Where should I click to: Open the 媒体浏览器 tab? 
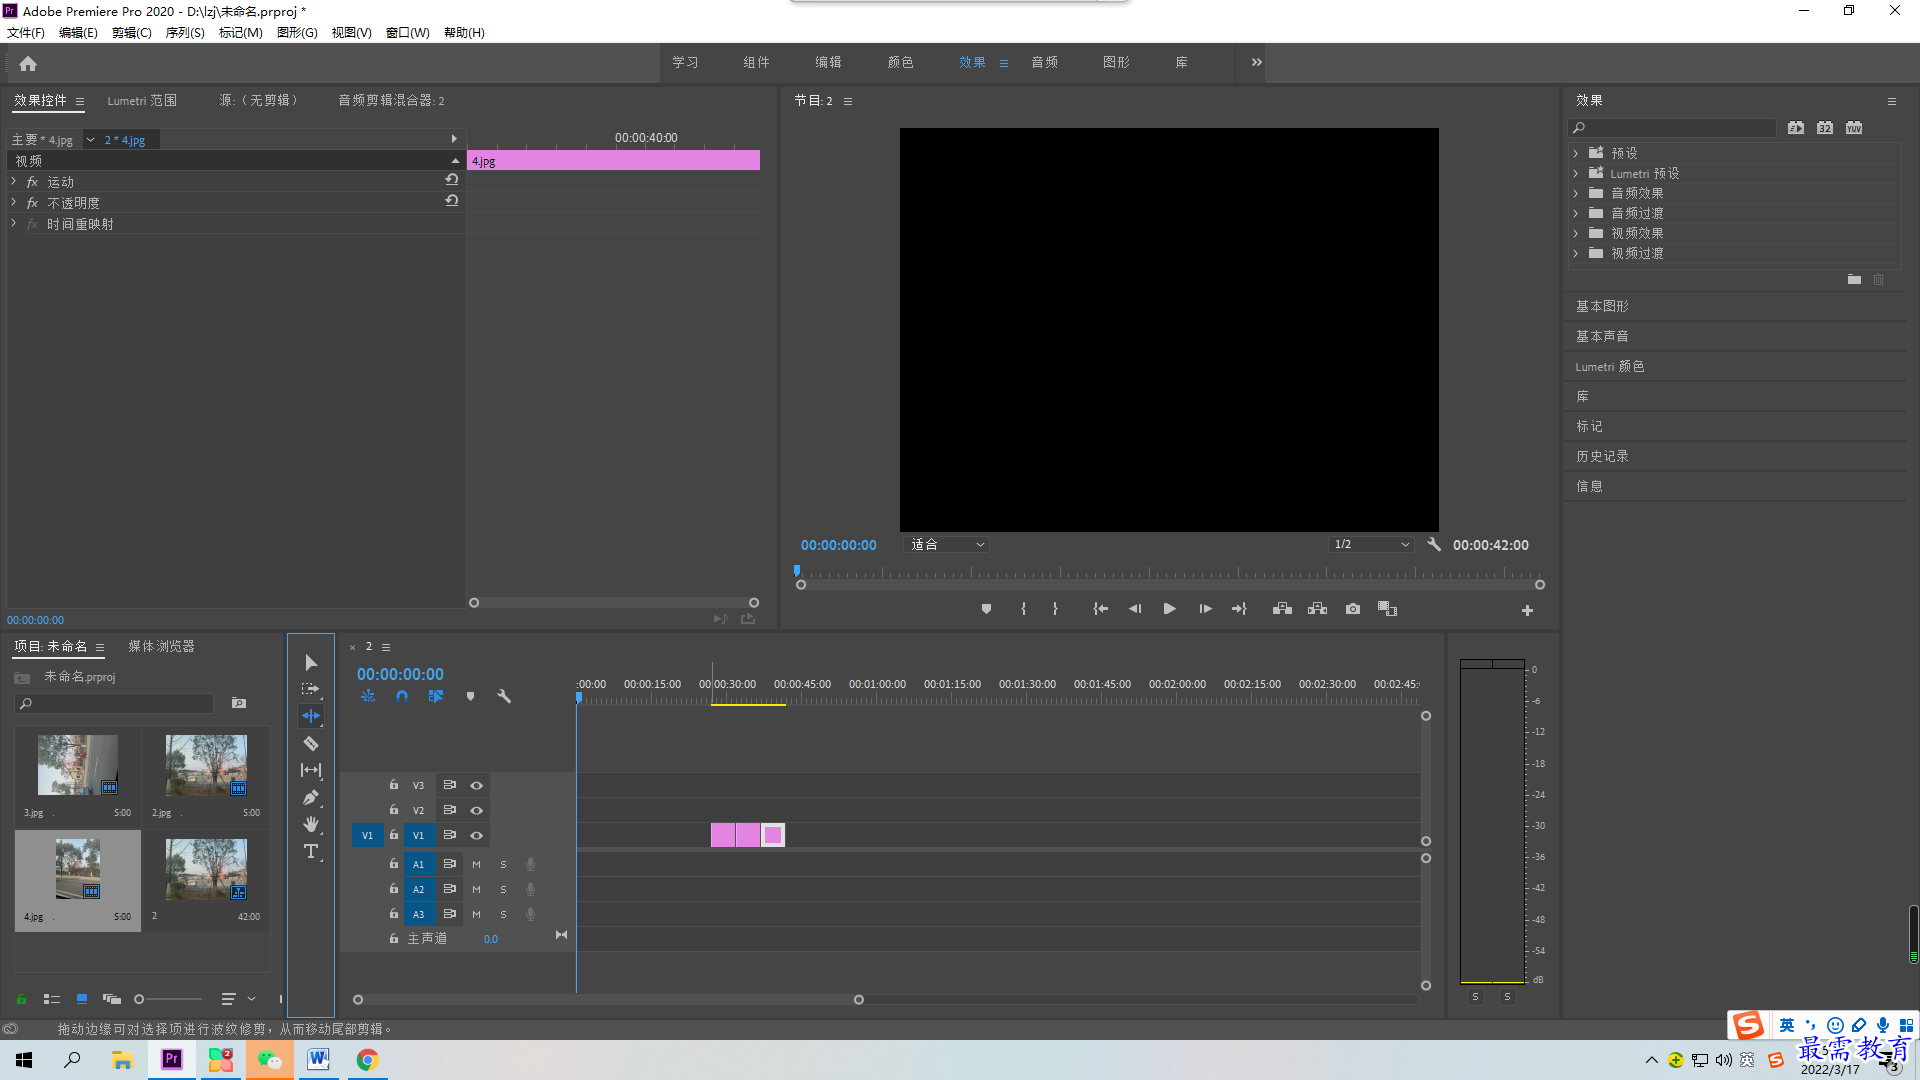pyautogui.click(x=161, y=647)
